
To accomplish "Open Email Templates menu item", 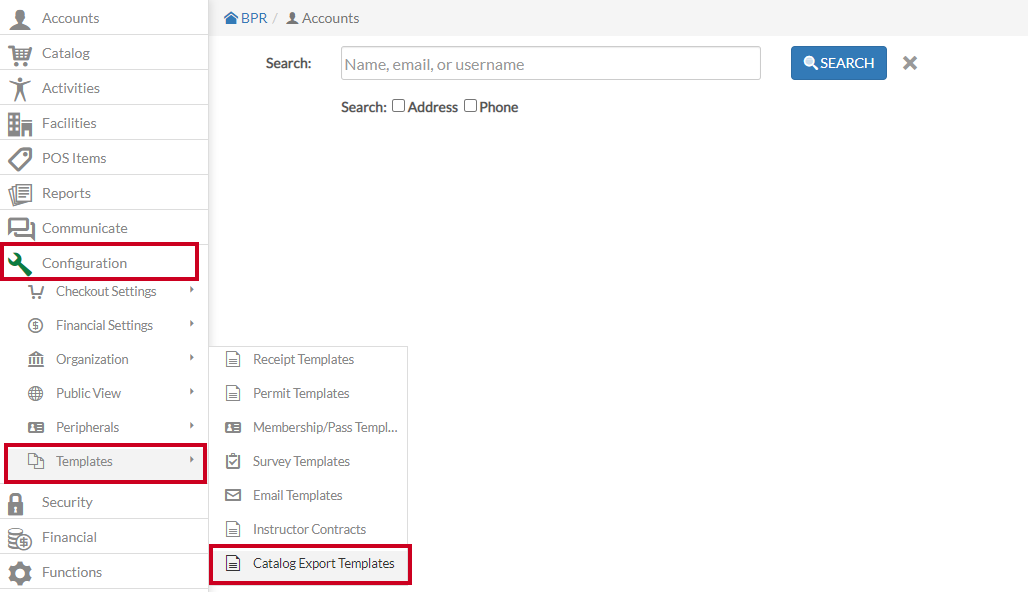I will (x=308, y=496).
